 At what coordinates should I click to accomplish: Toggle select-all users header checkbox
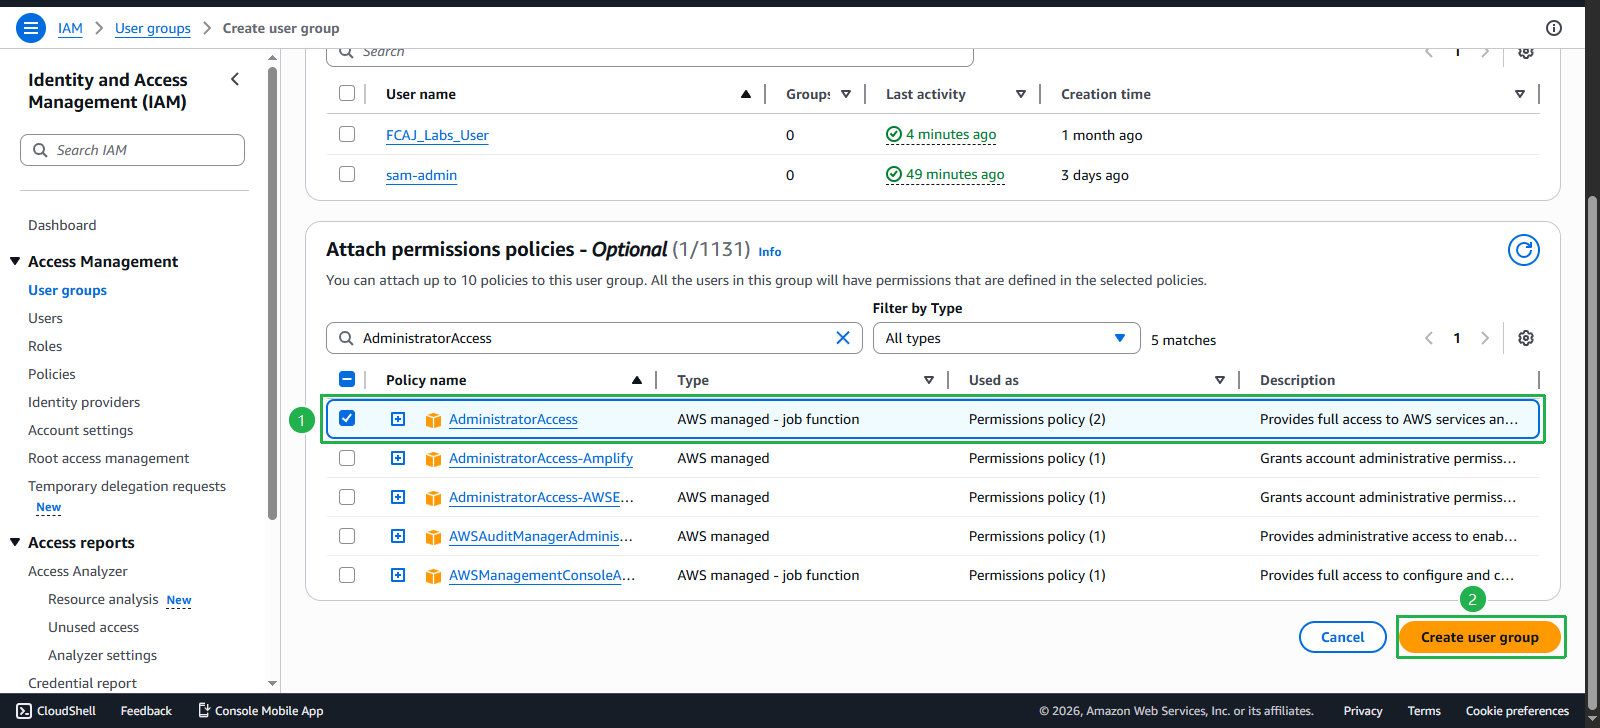[347, 93]
